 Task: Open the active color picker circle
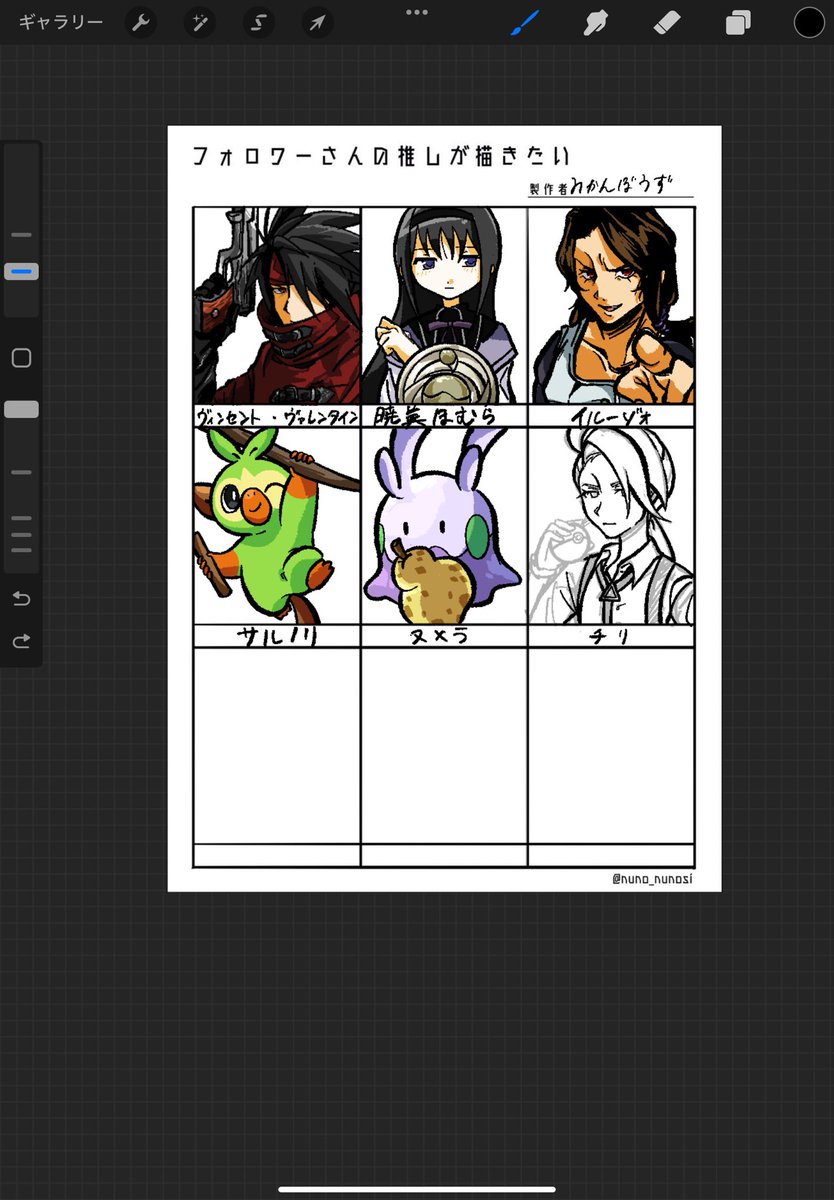click(809, 22)
